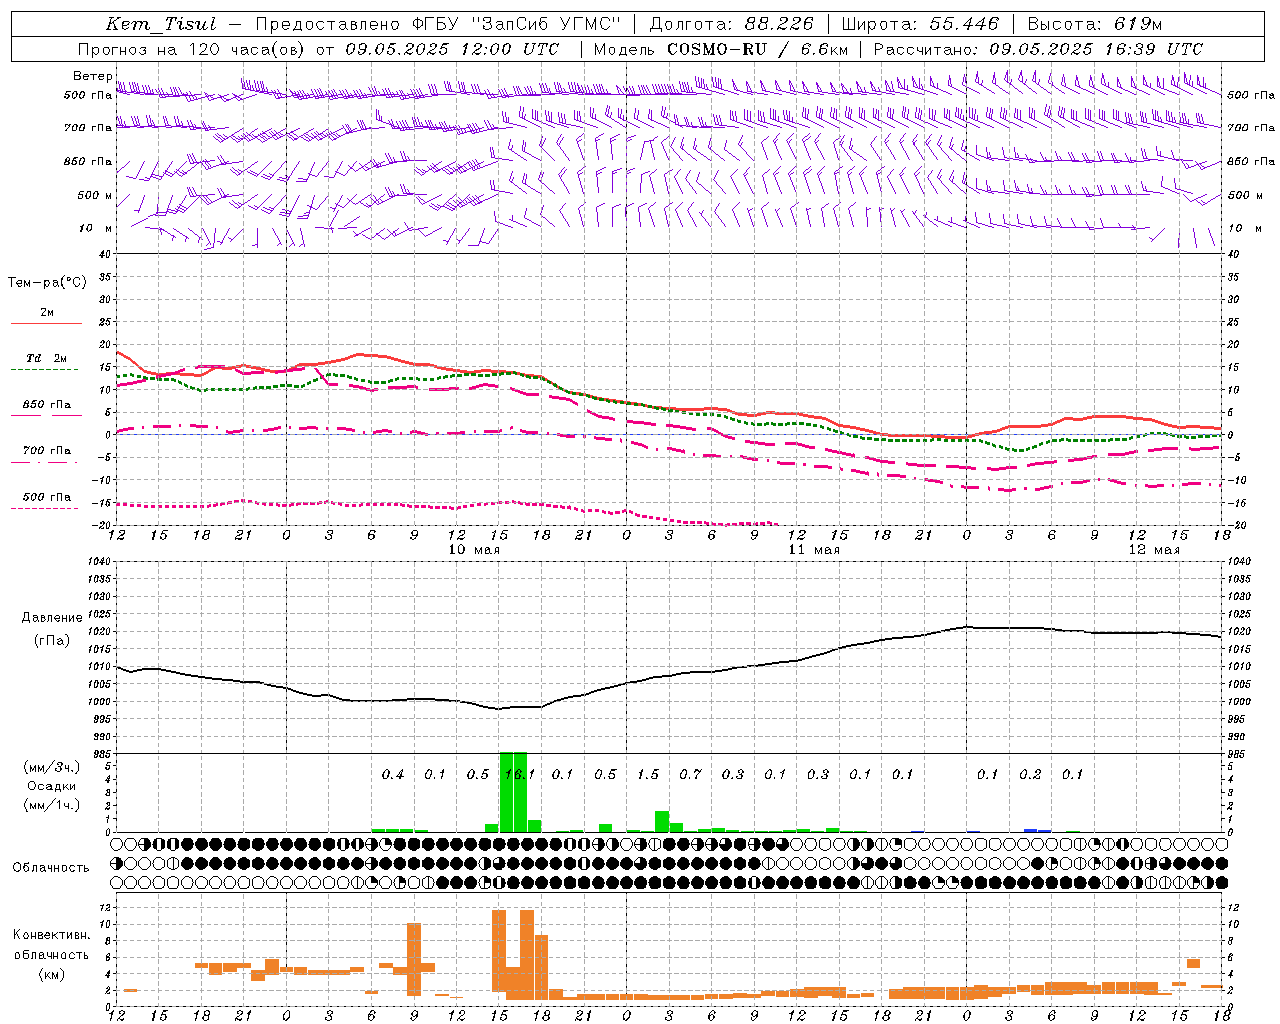Click the '0.4' precipitation total value
The height and width of the screenshot is (1024, 1280).
click(x=393, y=775)
